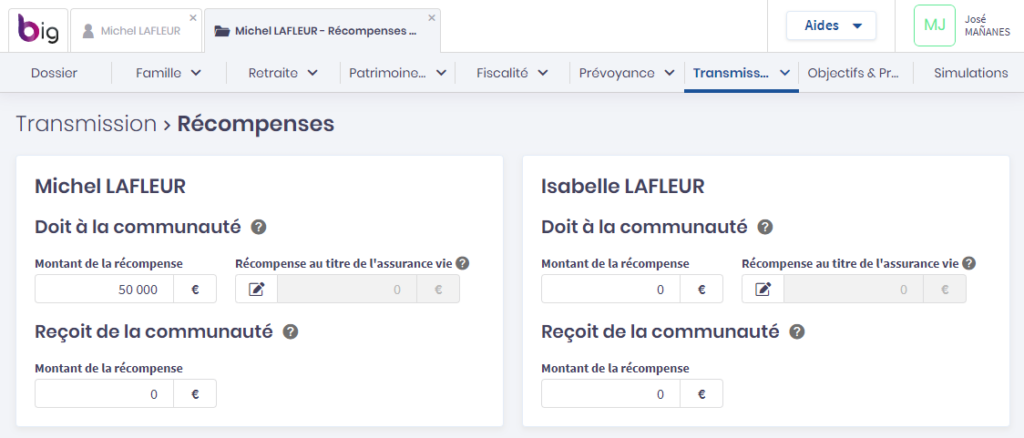Show help for Michel's Reçoit de la communauté
The height and width of the screenshot is (438, 1024).
click(x=291, y=332)
